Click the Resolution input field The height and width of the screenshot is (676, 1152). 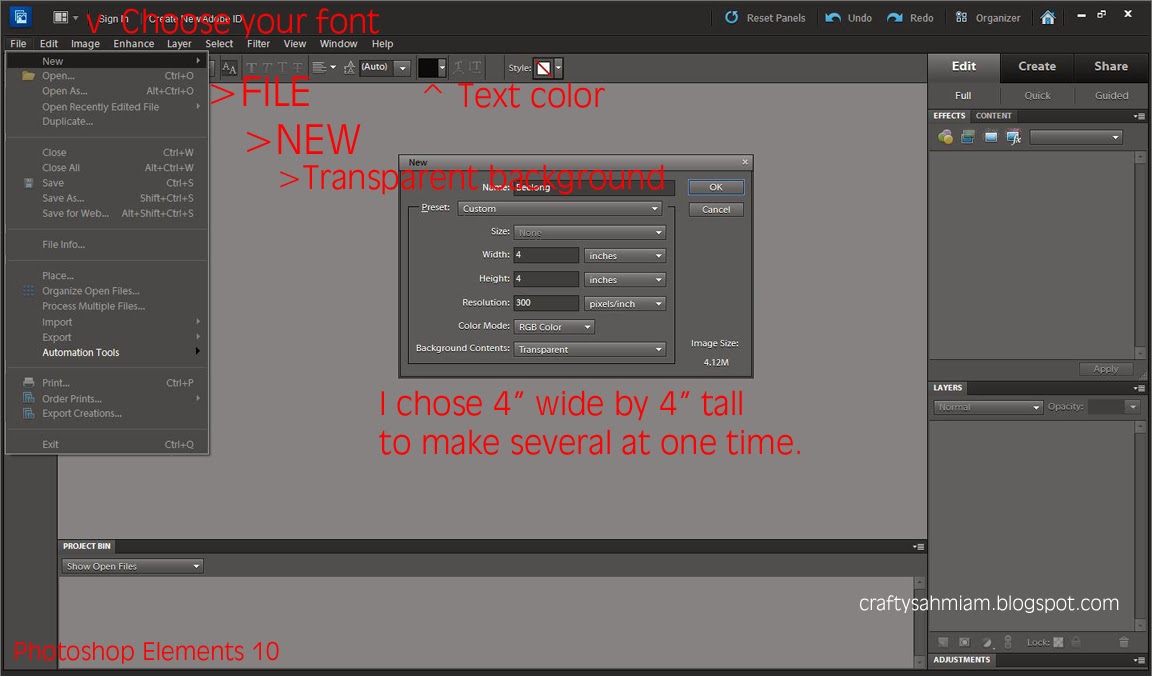click(x=546, y=303)
